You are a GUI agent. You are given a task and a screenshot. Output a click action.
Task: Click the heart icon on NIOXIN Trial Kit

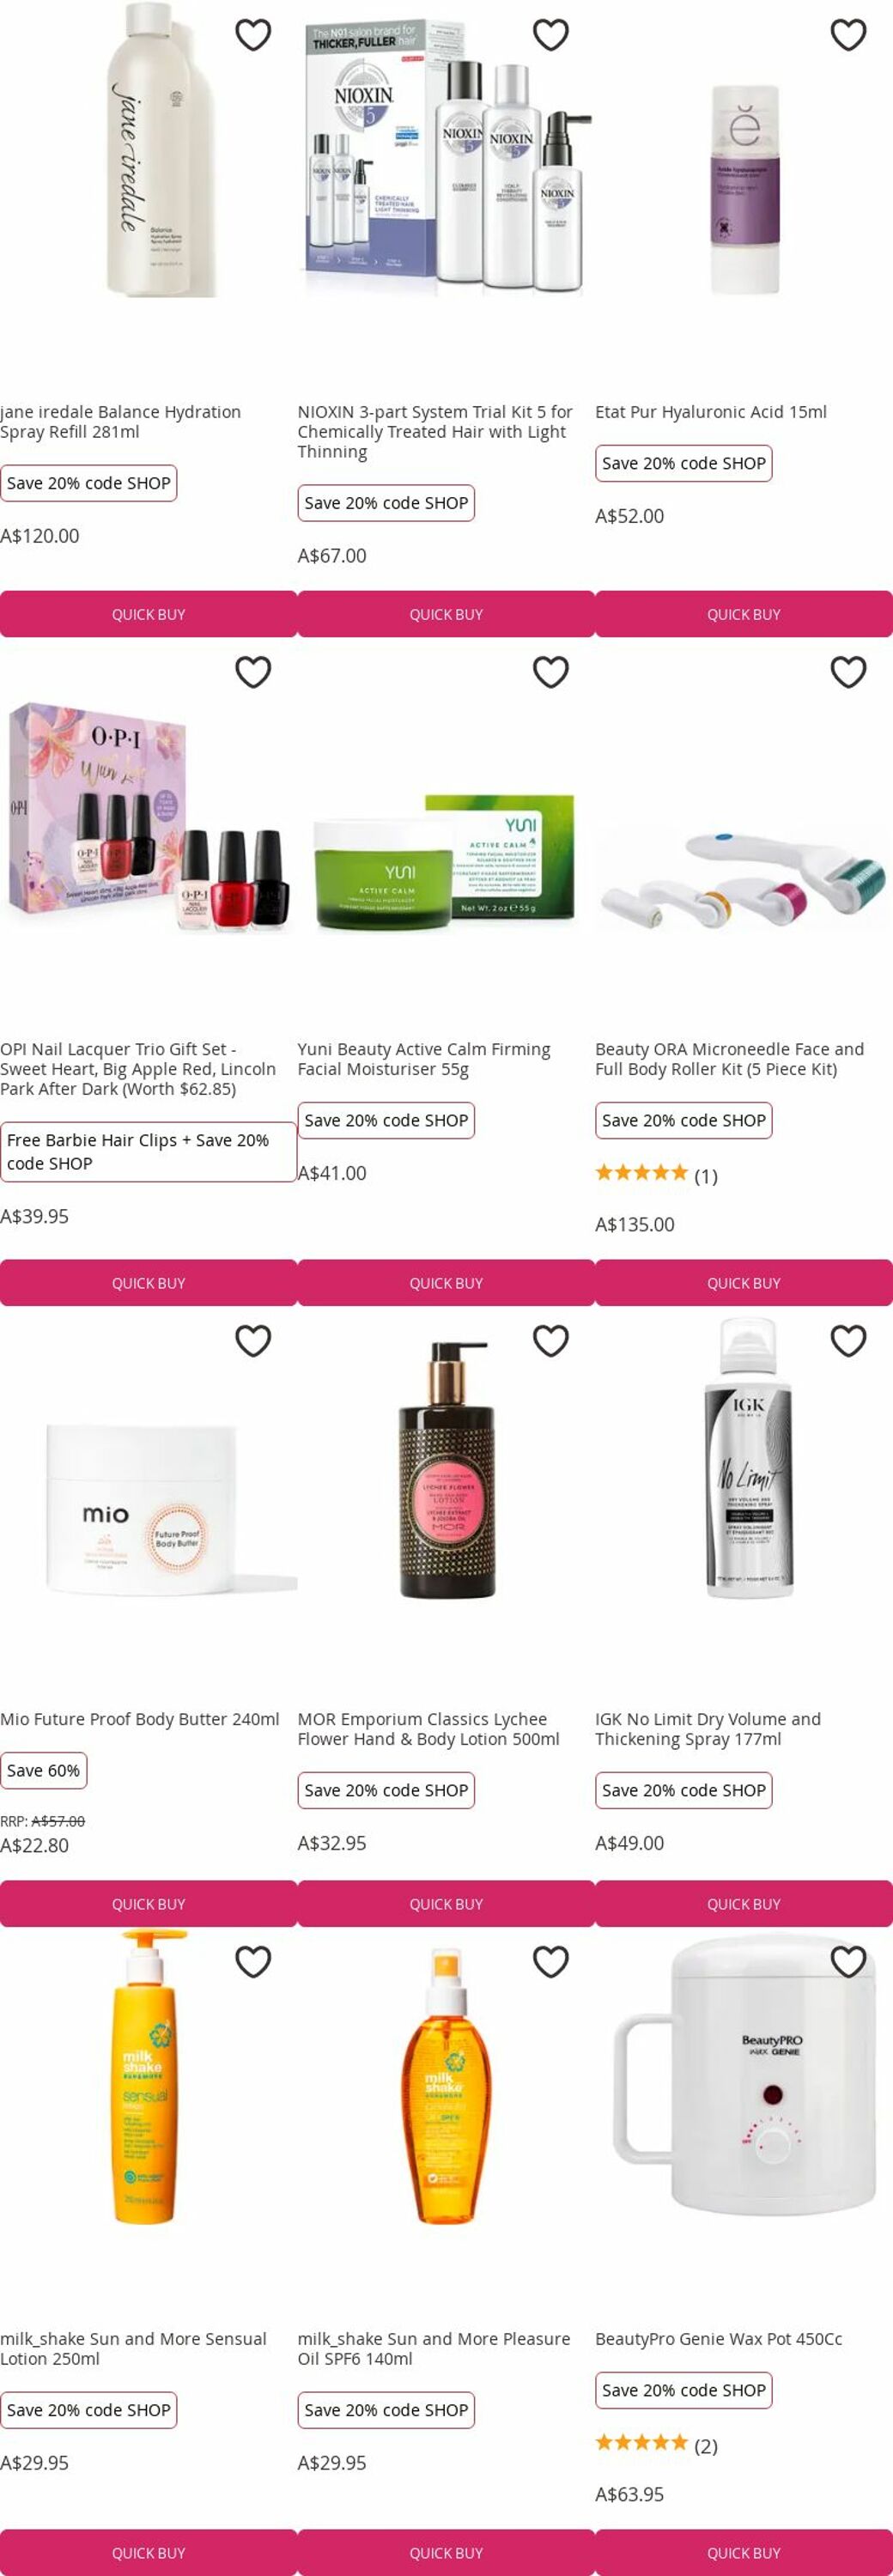click(551, 35)
